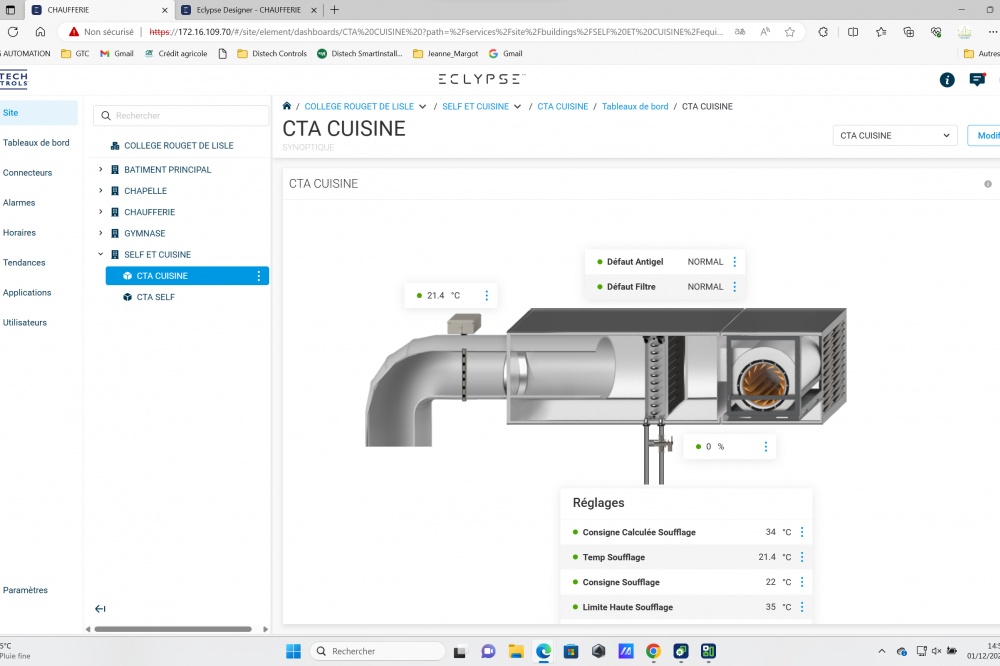Viewport: 1000px width, 666px height.
Task: Click the Modifier button
Action: click(x=984, y=135)
